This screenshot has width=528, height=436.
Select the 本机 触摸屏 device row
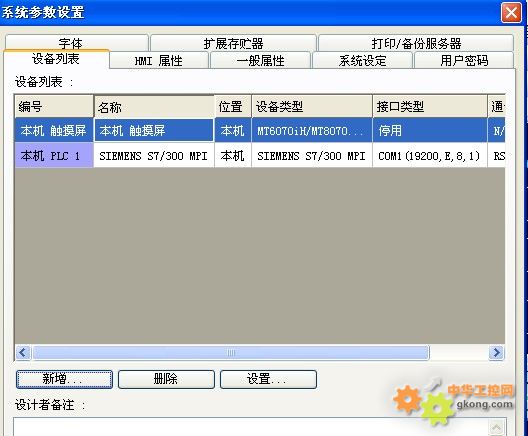pyautogui.click(x=260, y=130)
